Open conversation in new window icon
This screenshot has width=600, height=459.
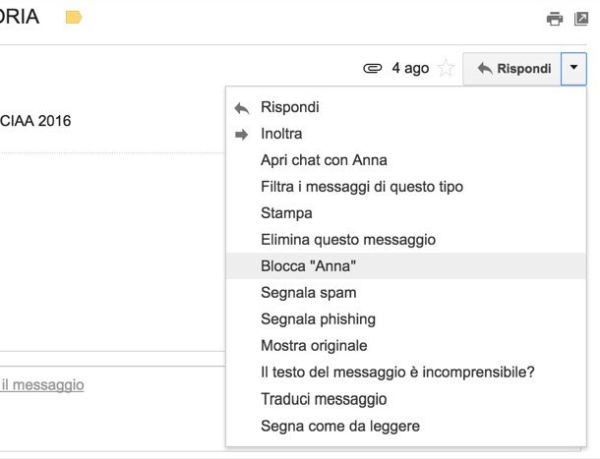(x=581, y=18)
